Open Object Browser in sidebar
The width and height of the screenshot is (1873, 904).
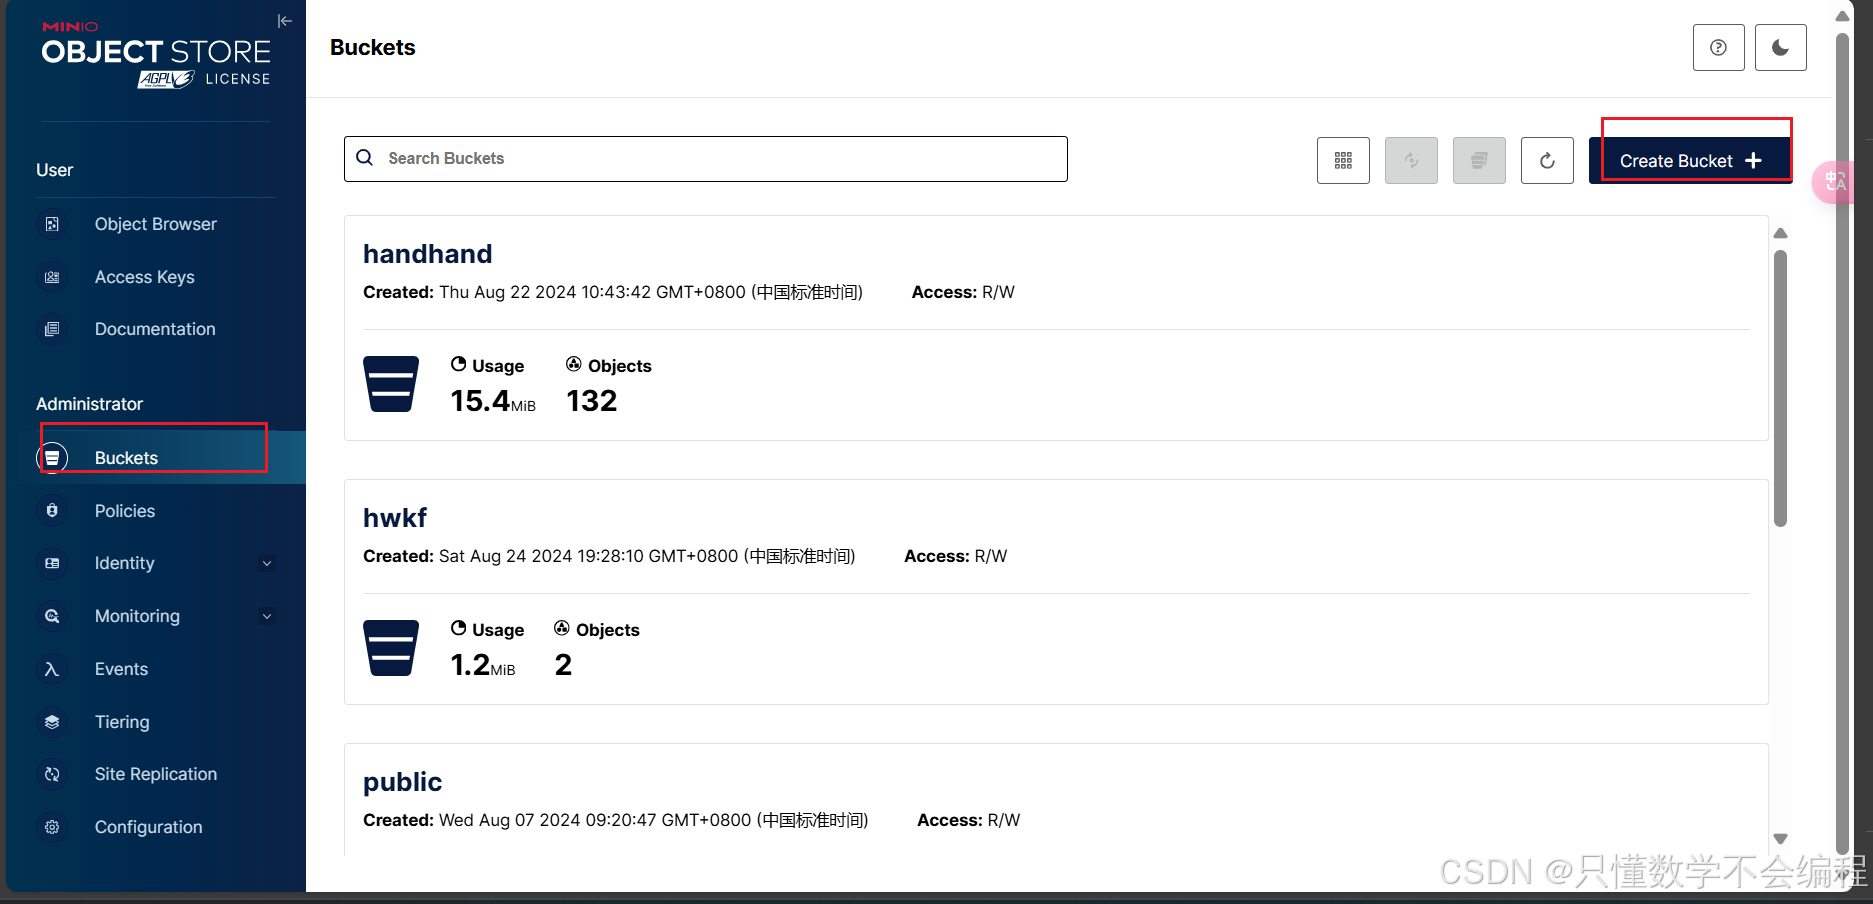[155, 224]
